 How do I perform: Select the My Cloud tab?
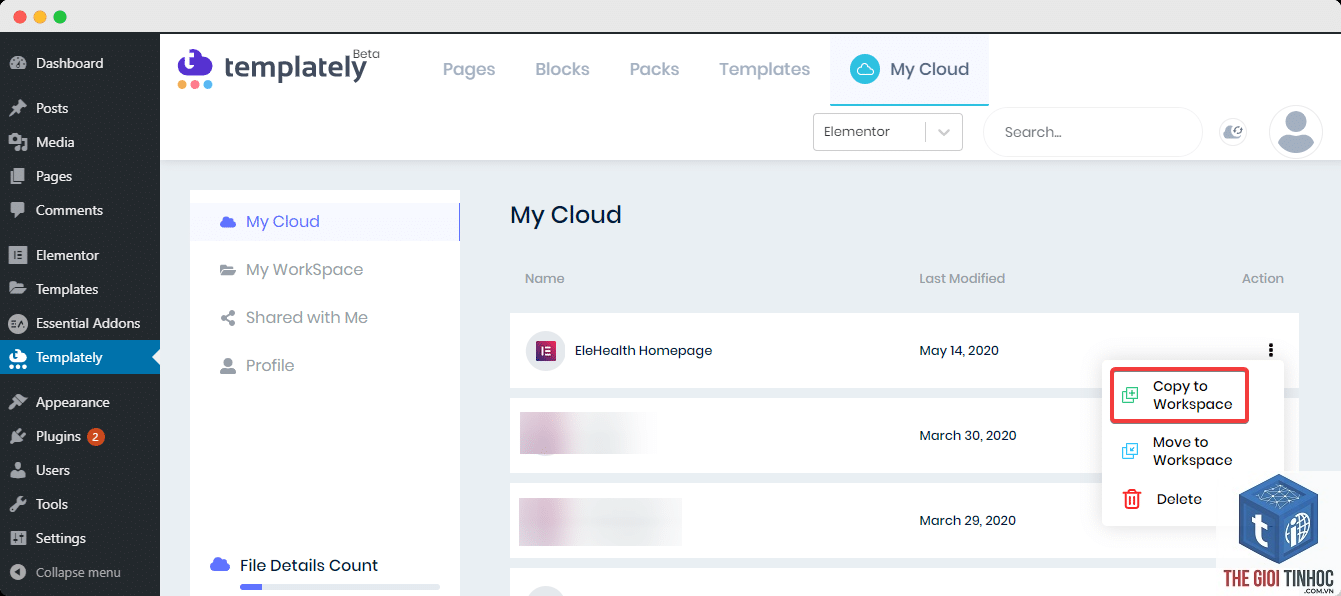tap(909, 69)
